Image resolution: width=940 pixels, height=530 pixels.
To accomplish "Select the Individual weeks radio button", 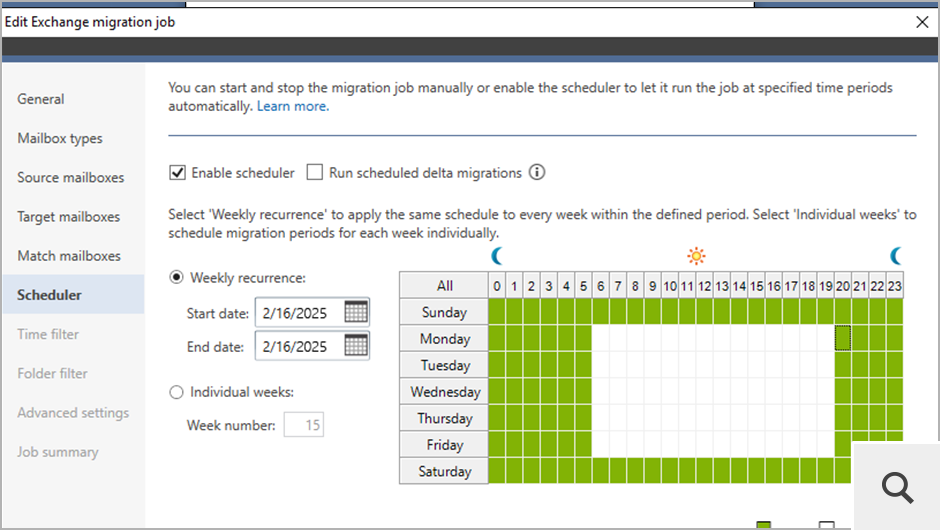I will [x=177, y=392].
